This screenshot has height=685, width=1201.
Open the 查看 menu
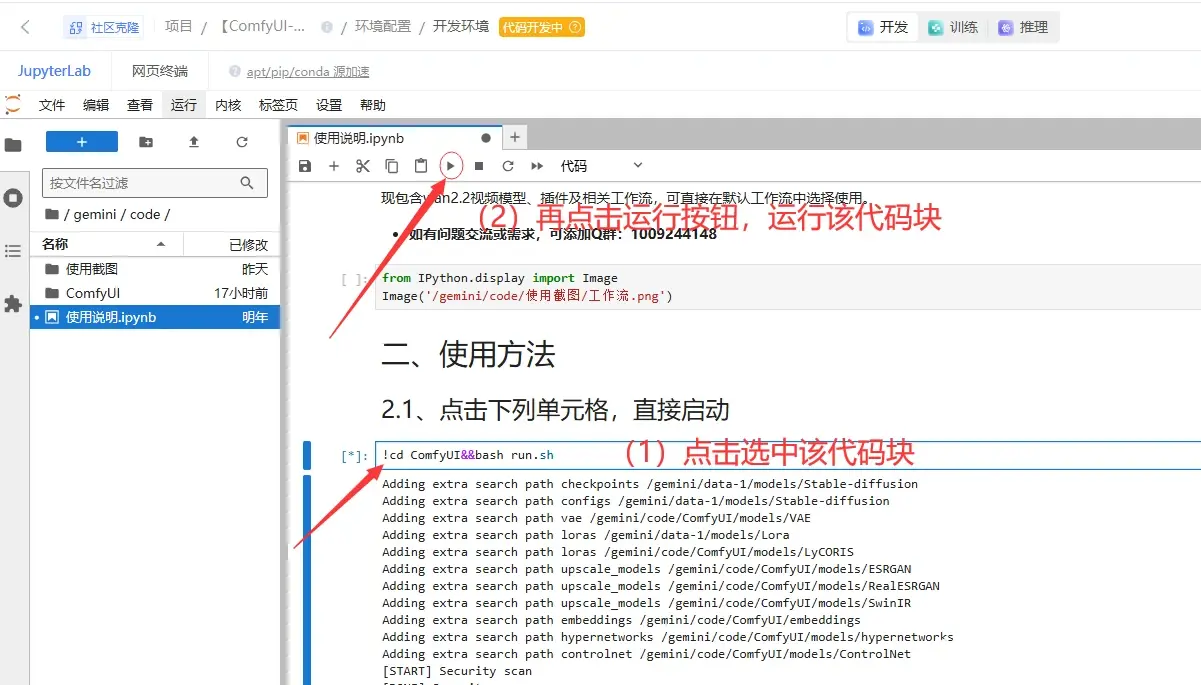point(140,105)
